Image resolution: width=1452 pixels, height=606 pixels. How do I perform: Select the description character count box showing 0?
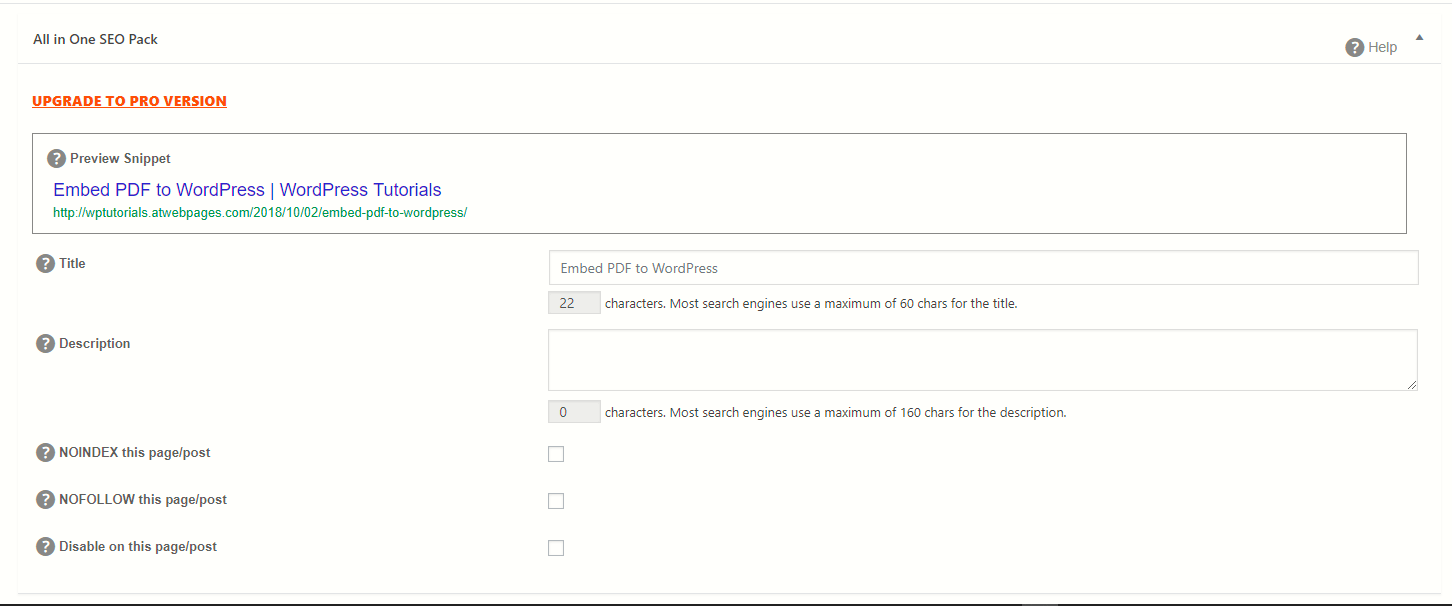coord(574,412)
